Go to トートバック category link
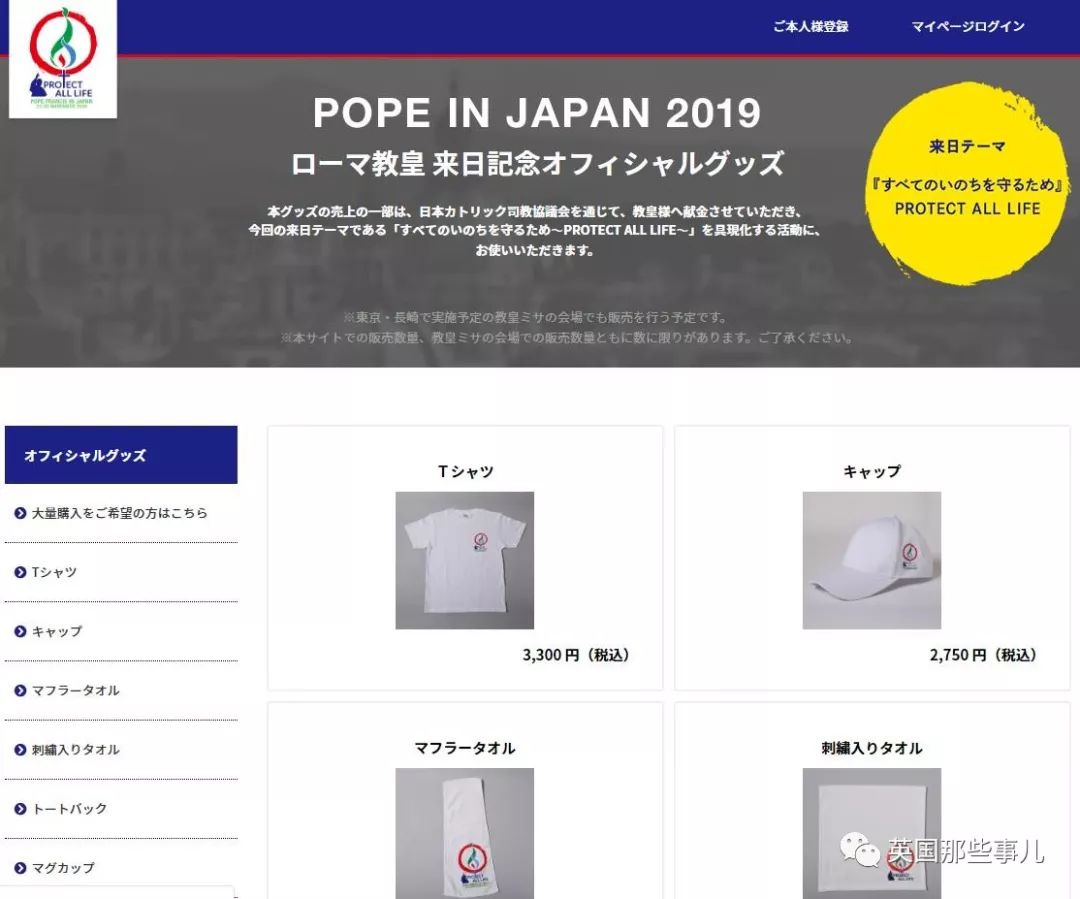The height and width of the screenshot is (899, 1080). pos(70,809)
